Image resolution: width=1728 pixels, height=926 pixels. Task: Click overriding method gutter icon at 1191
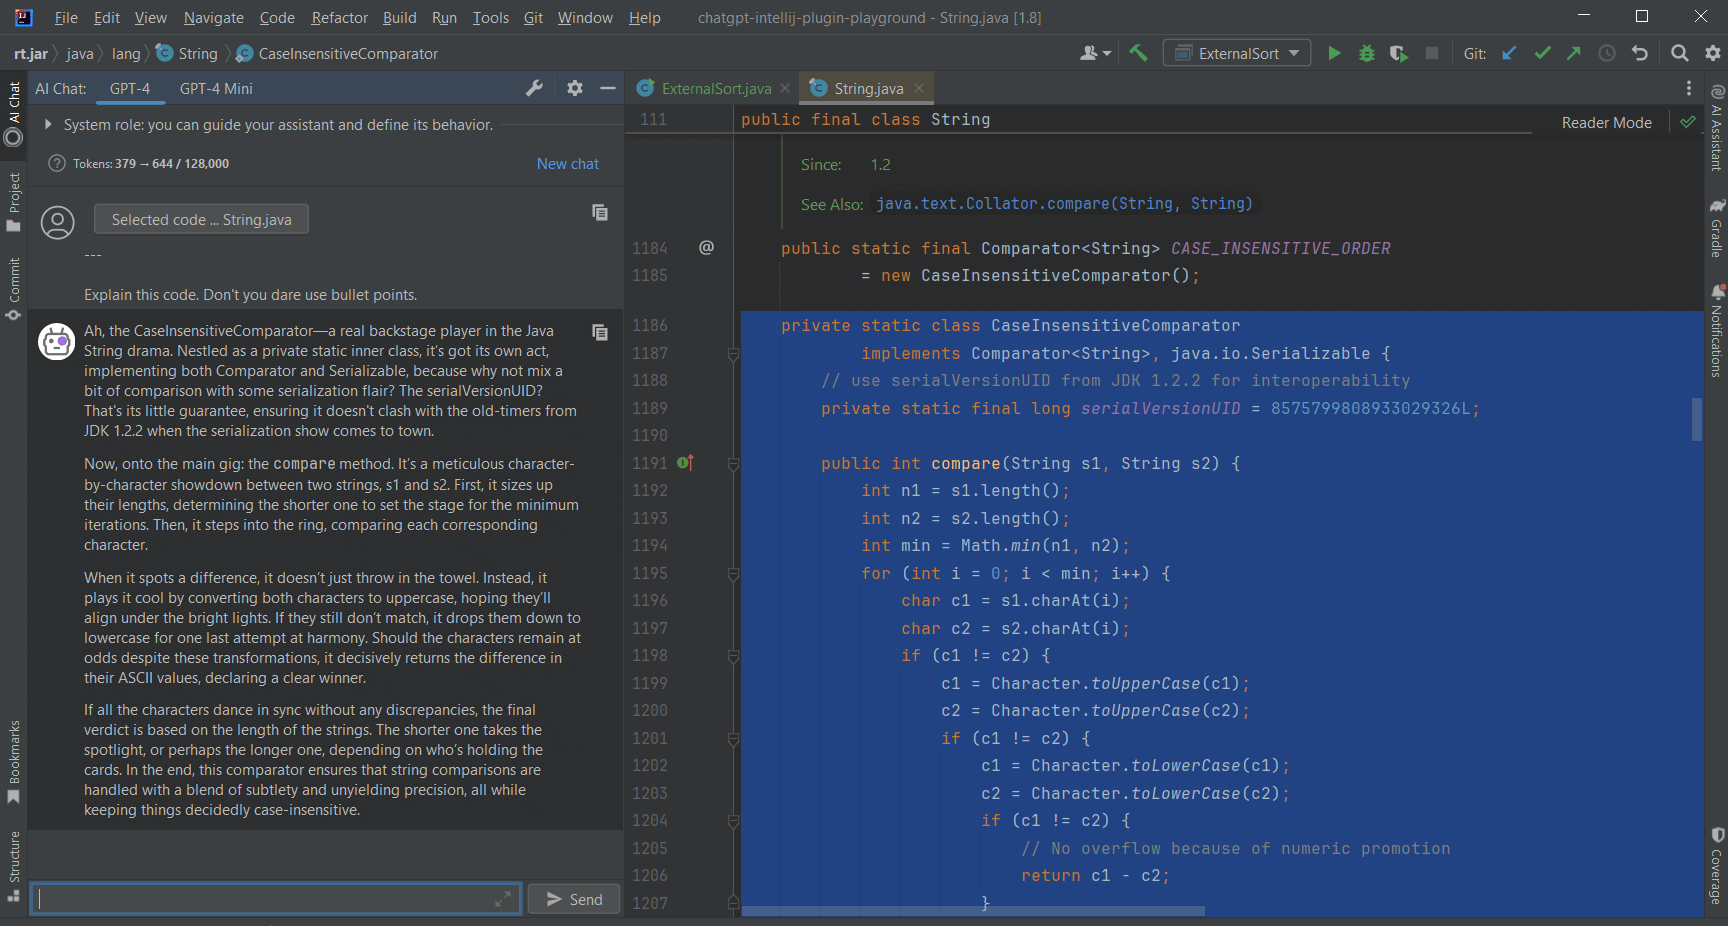click(685, 463)
